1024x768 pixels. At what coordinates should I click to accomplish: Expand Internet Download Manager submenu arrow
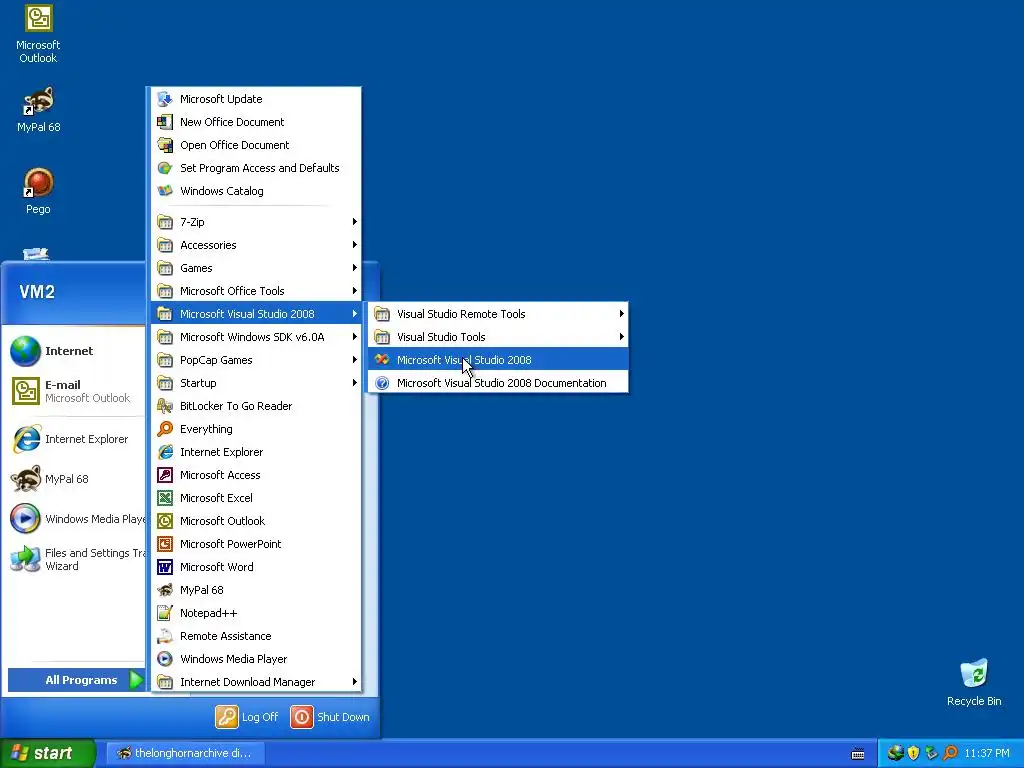[355, 682]
